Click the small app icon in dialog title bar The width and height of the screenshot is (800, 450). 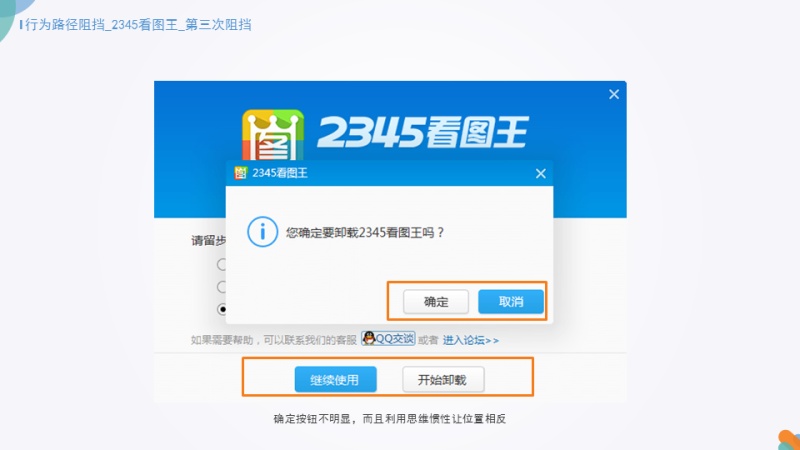[x=240, y=173]
